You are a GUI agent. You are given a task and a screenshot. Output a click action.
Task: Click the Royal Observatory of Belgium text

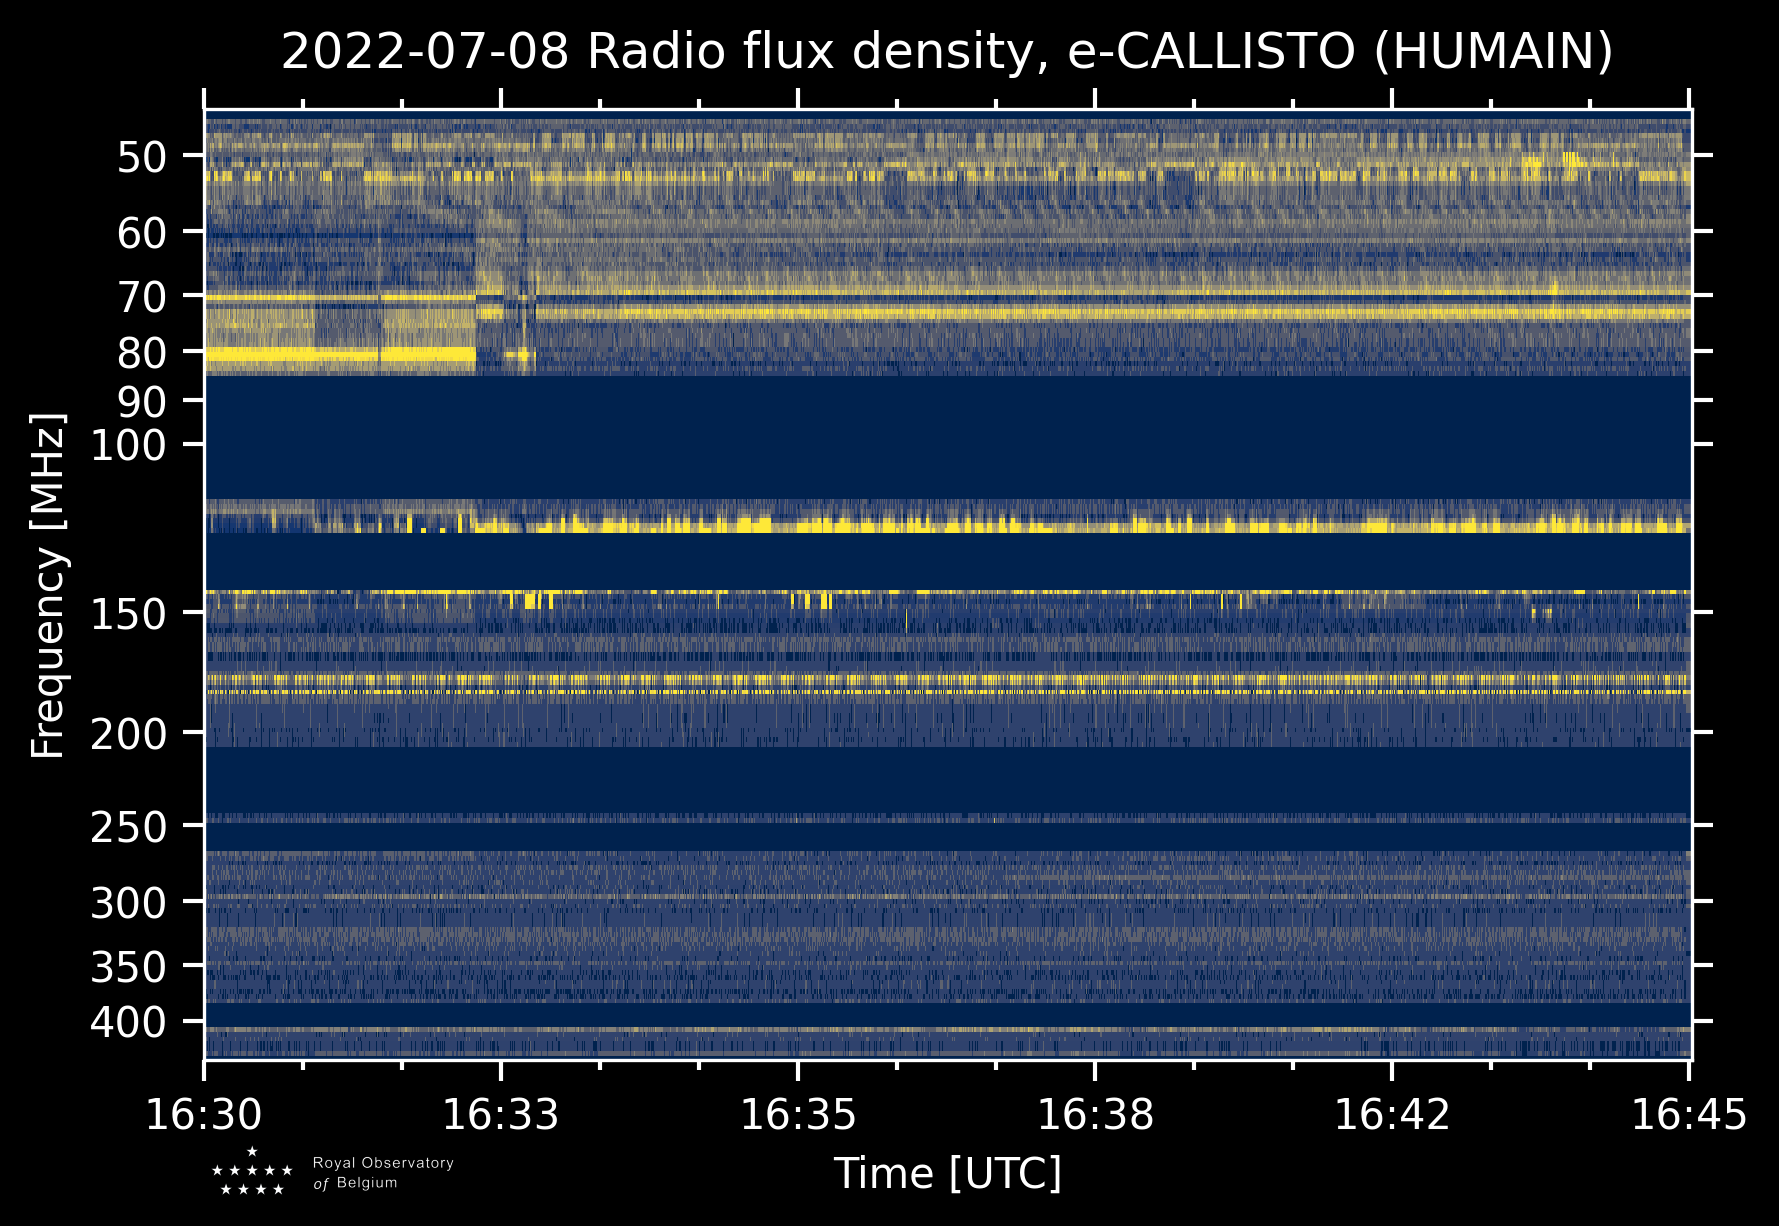[x=383, y=1173]
